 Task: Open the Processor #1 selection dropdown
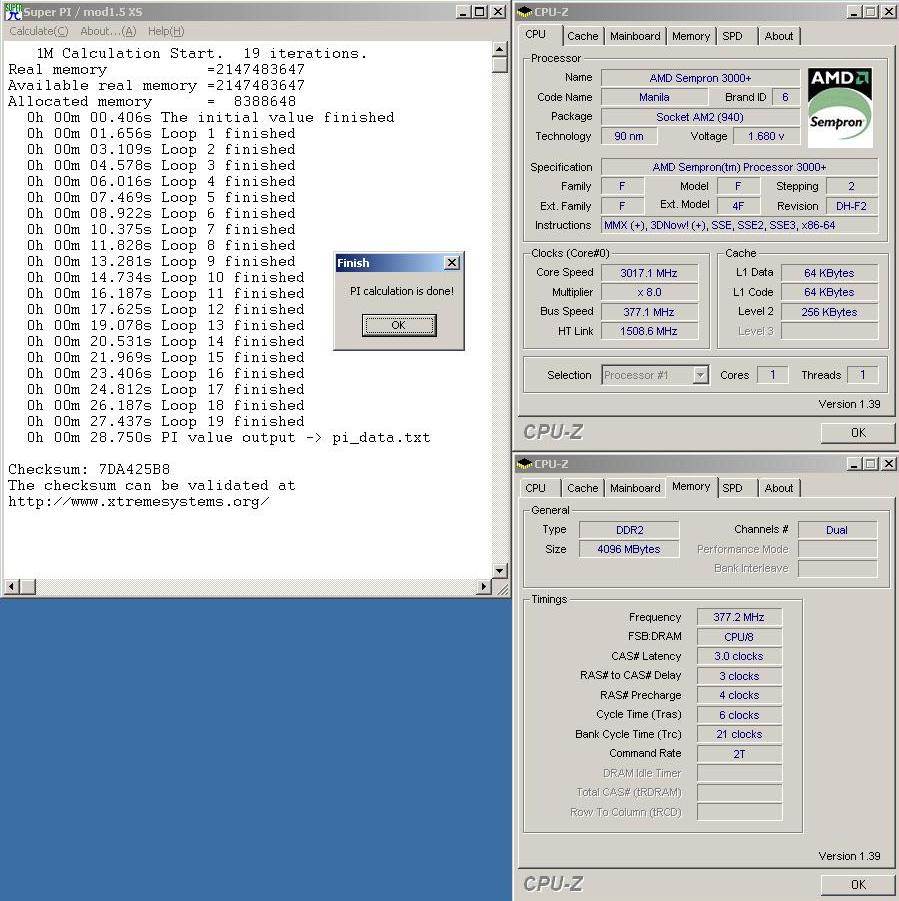point(700,375)
